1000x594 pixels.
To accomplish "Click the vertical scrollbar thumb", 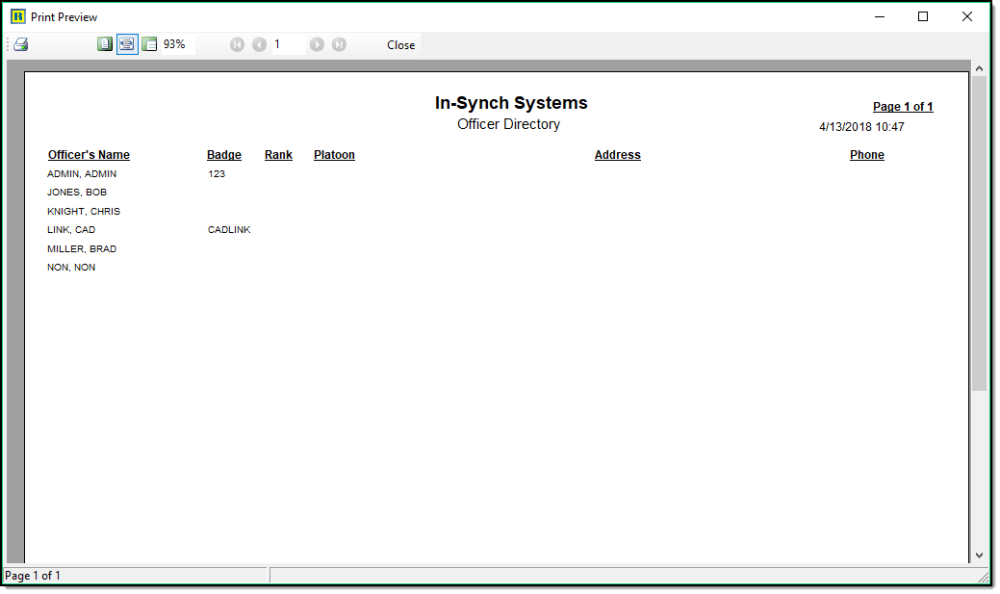I will [x=979, y=230].
